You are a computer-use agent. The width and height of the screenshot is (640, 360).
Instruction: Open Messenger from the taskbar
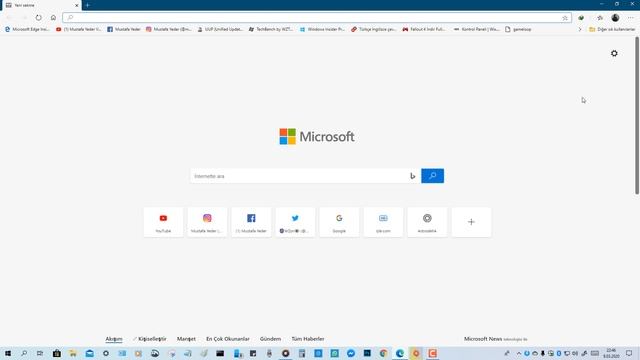[351, 353]
